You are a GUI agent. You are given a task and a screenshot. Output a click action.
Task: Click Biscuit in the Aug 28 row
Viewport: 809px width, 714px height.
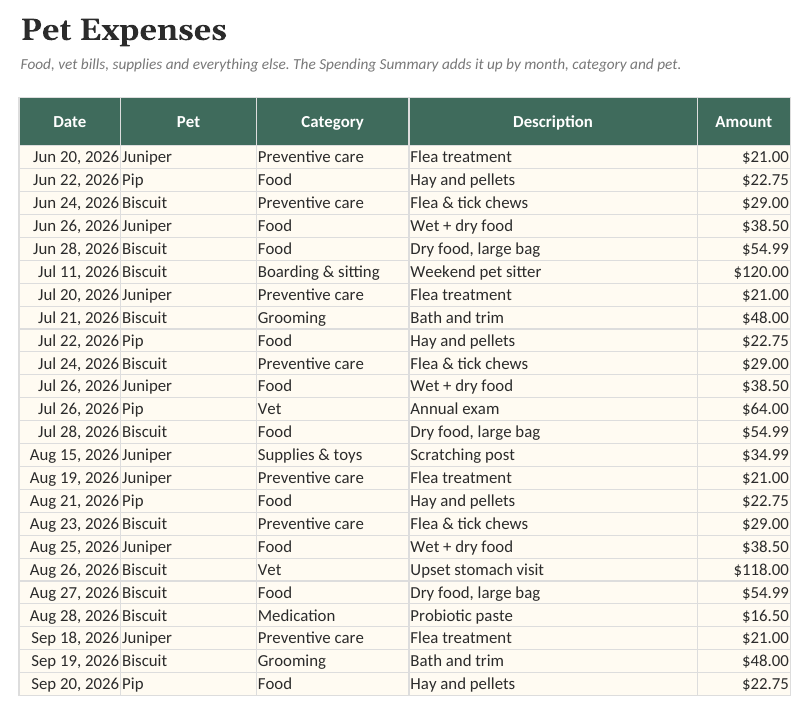pos(188,616)
